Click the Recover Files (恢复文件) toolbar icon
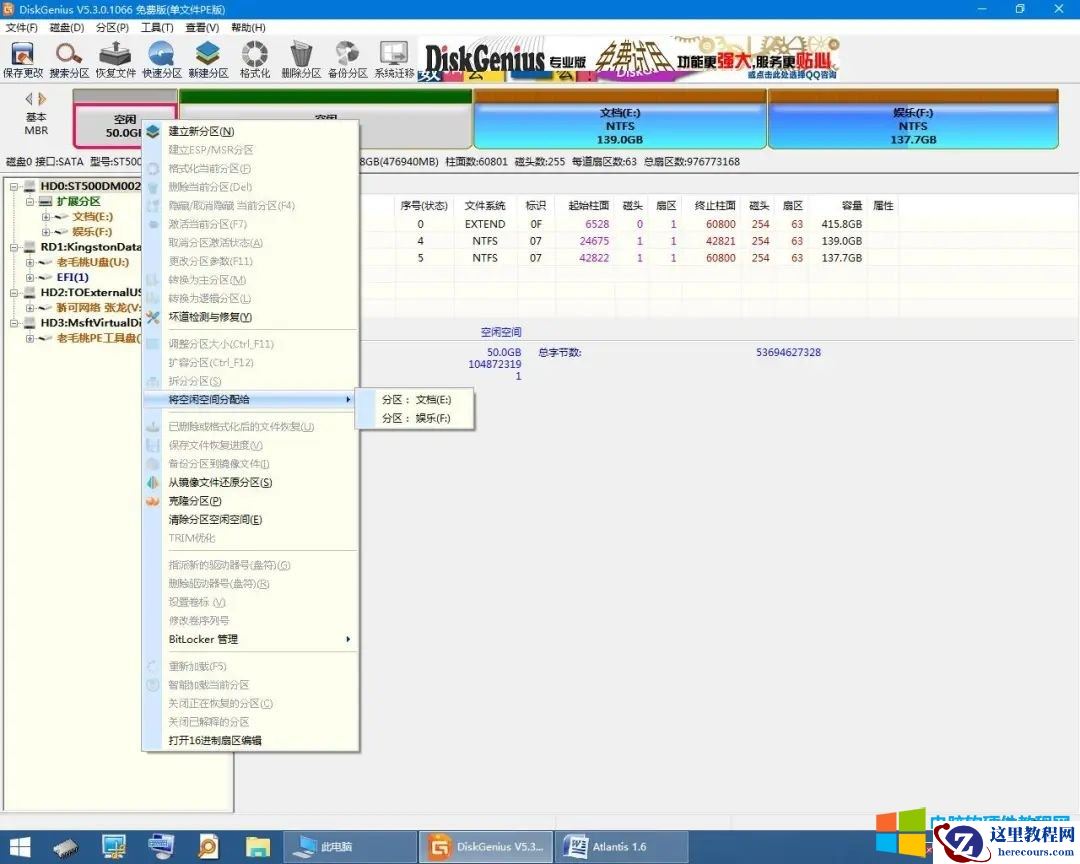 coord(116,60)
